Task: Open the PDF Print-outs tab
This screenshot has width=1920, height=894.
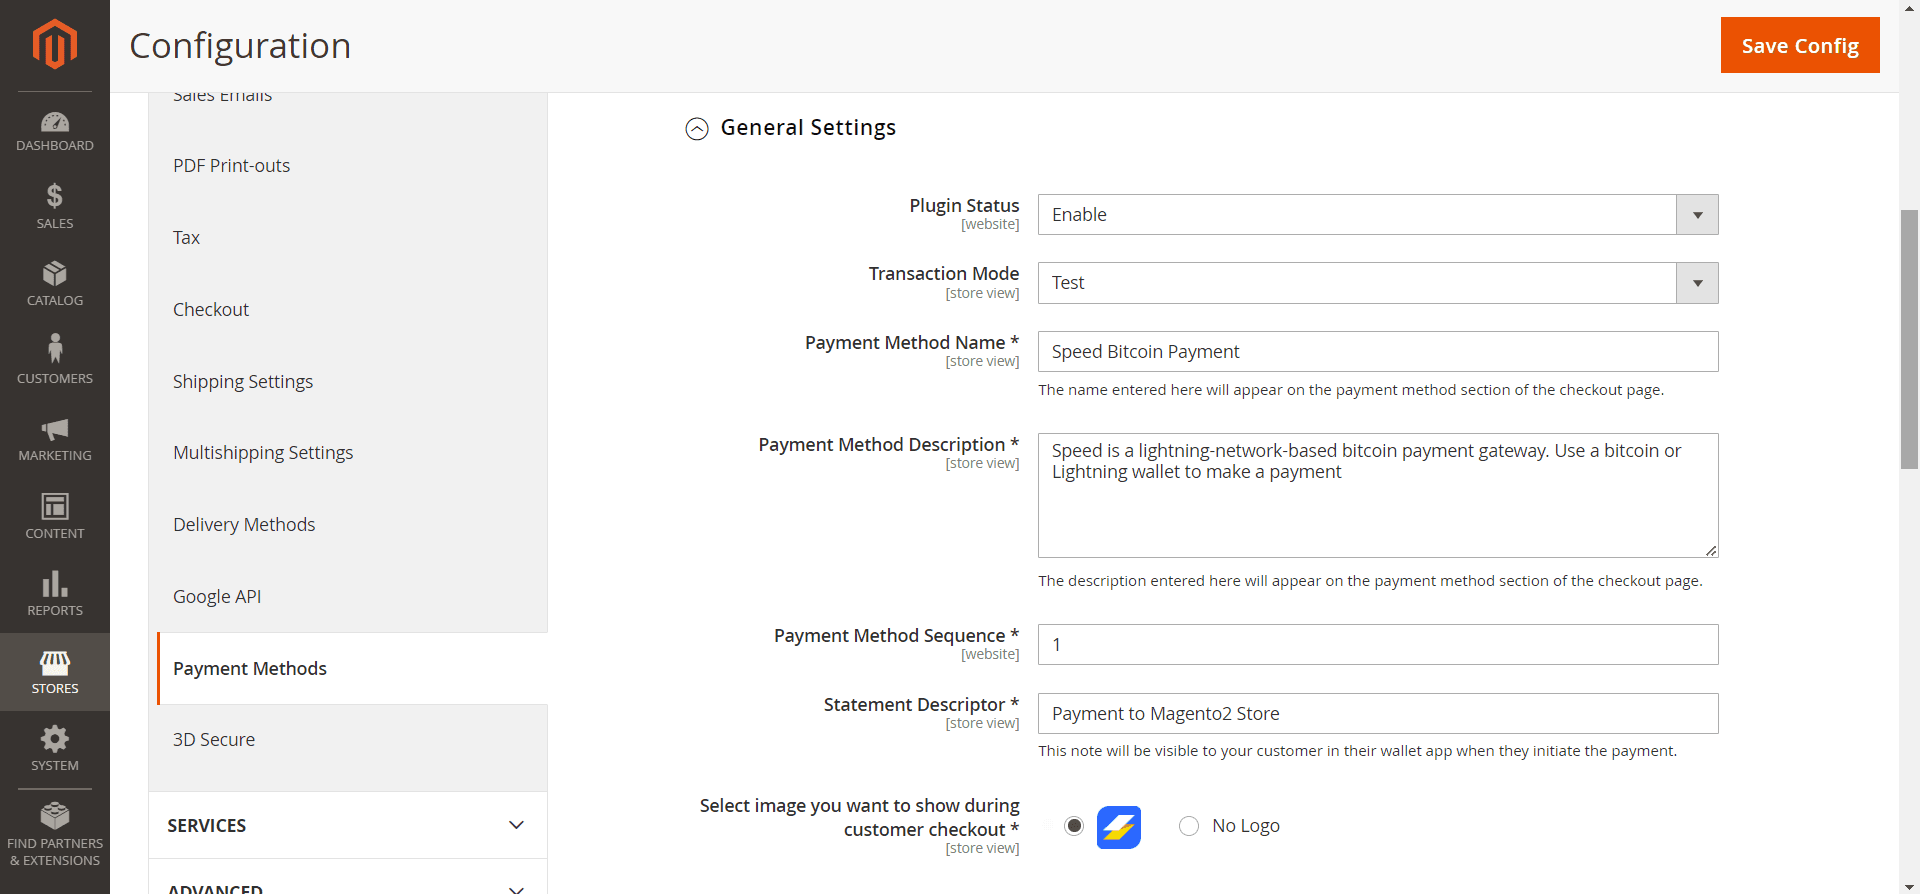Action: (348, 166)
